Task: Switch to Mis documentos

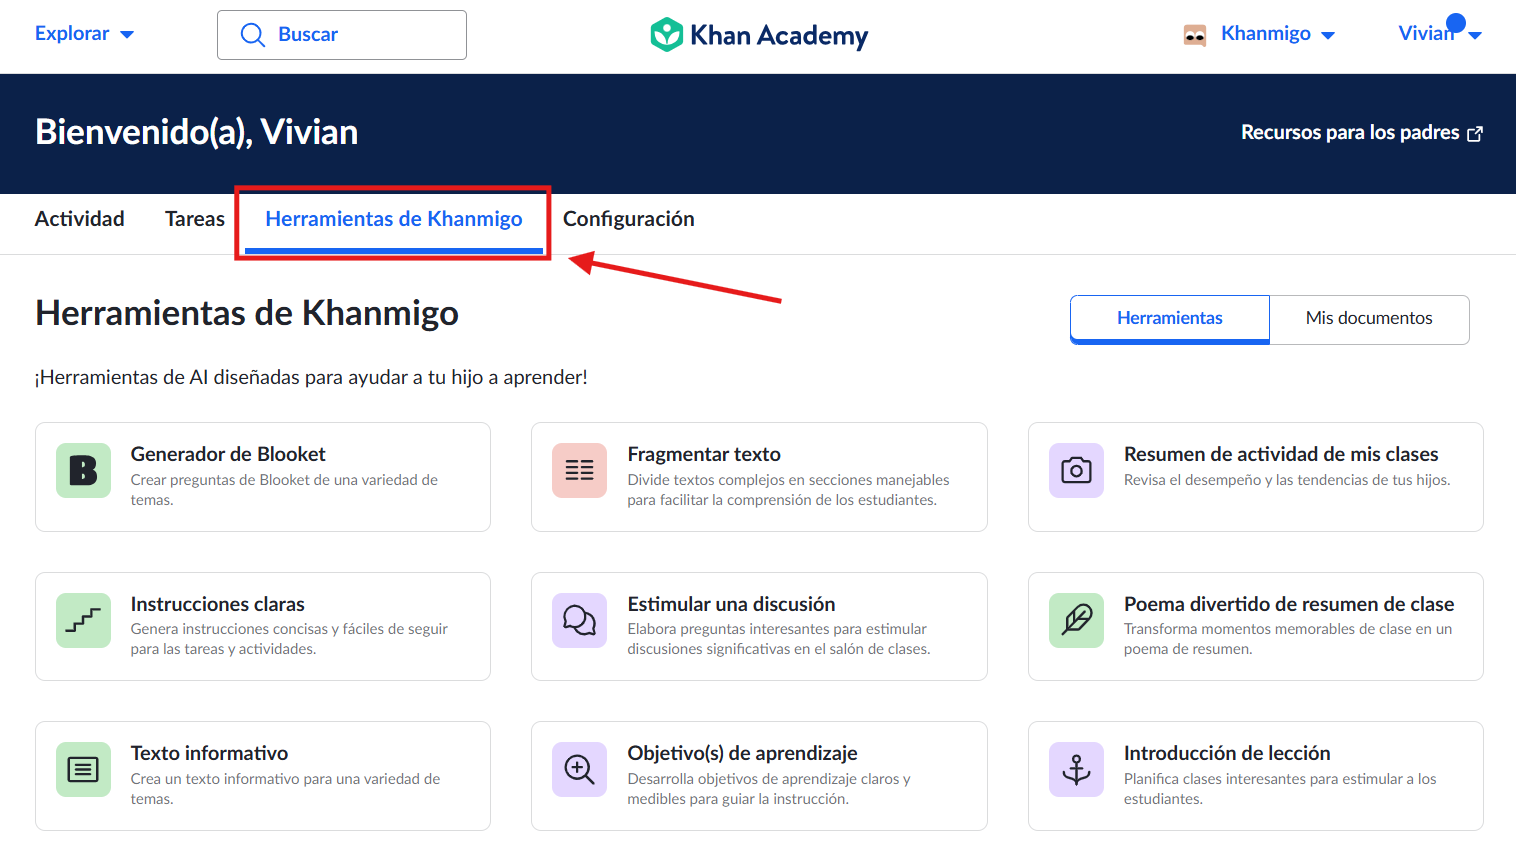Action: [x=1369, y=319]
